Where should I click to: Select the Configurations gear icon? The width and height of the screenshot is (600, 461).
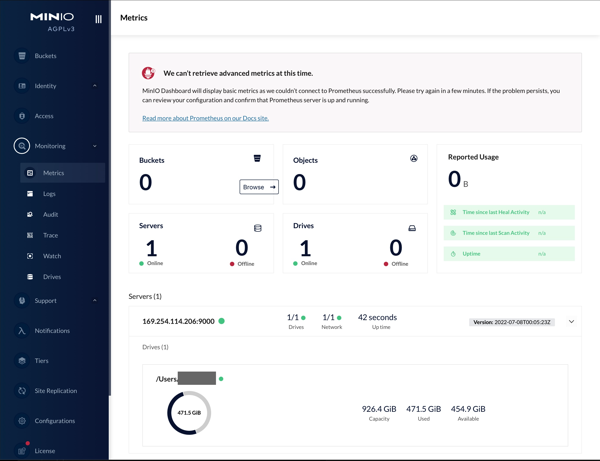point(22,420)
